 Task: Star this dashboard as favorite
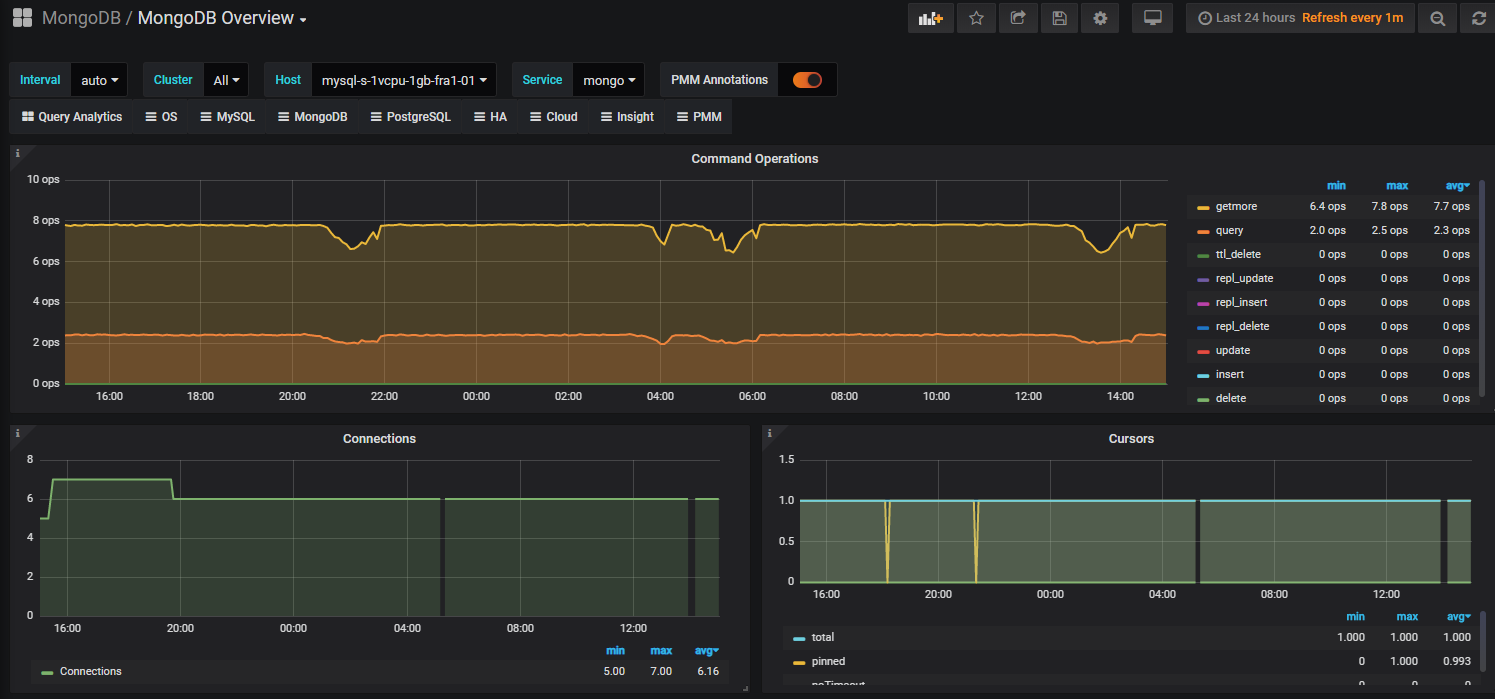point(976,18)
